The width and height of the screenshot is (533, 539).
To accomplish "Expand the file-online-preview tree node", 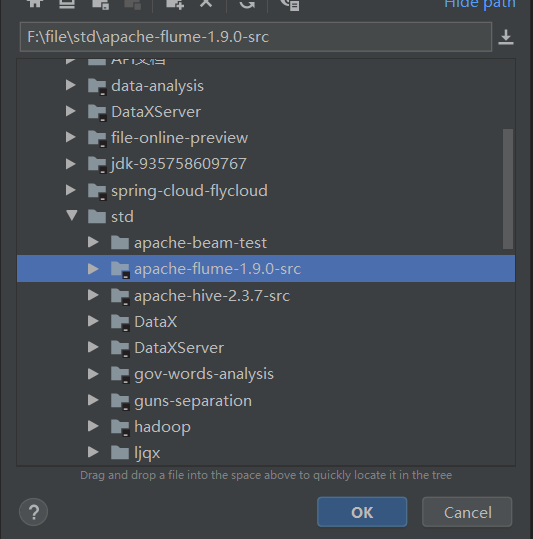I will point(70,137).
